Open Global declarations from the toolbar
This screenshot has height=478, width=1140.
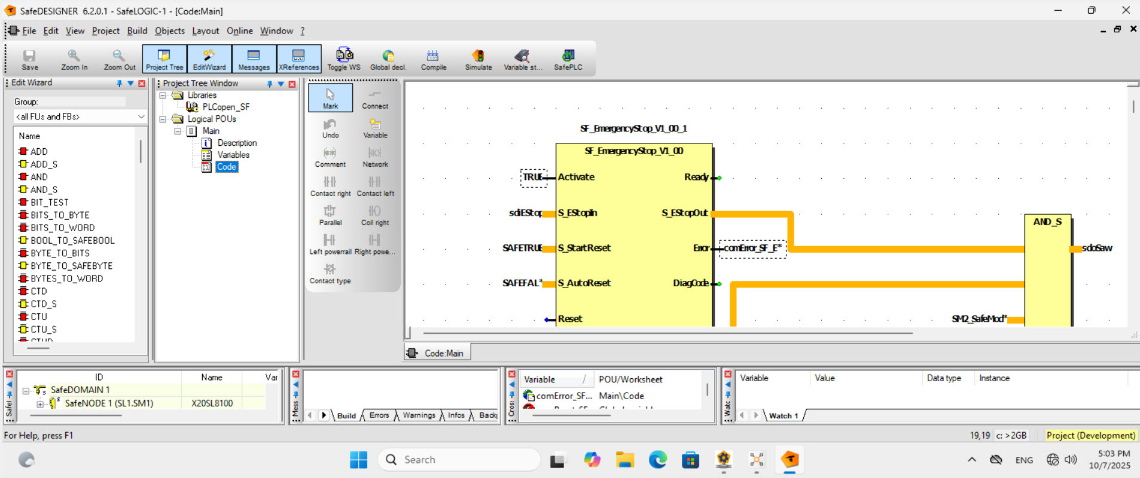[387, 59]
